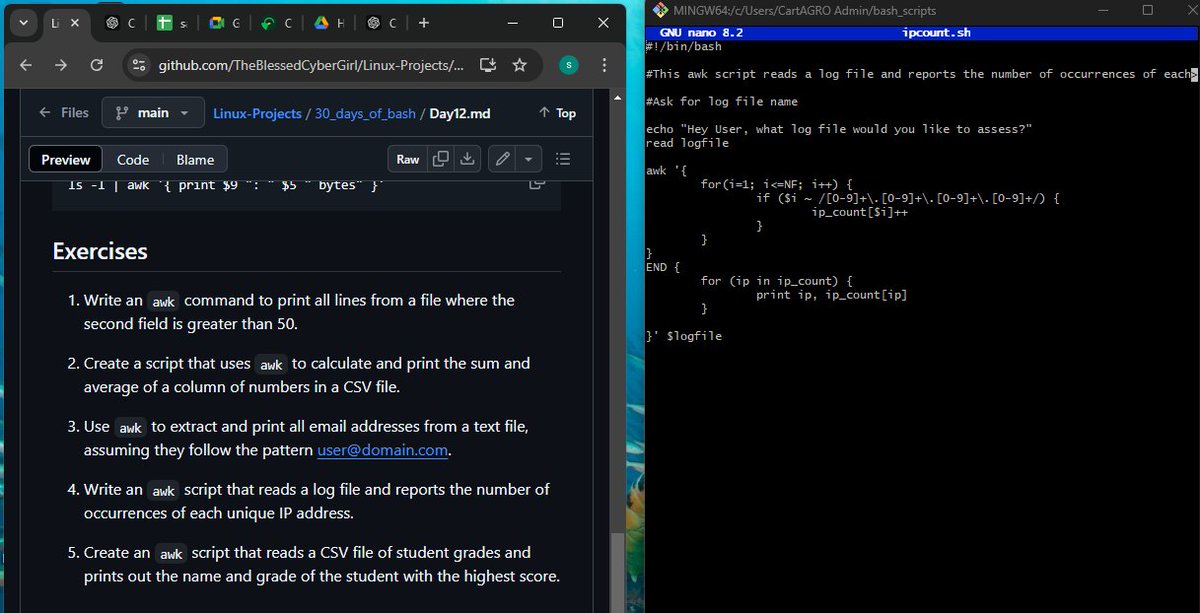Click the Raw button
This screenshot has width=1200, height=613.
click(x=407, y=158)
